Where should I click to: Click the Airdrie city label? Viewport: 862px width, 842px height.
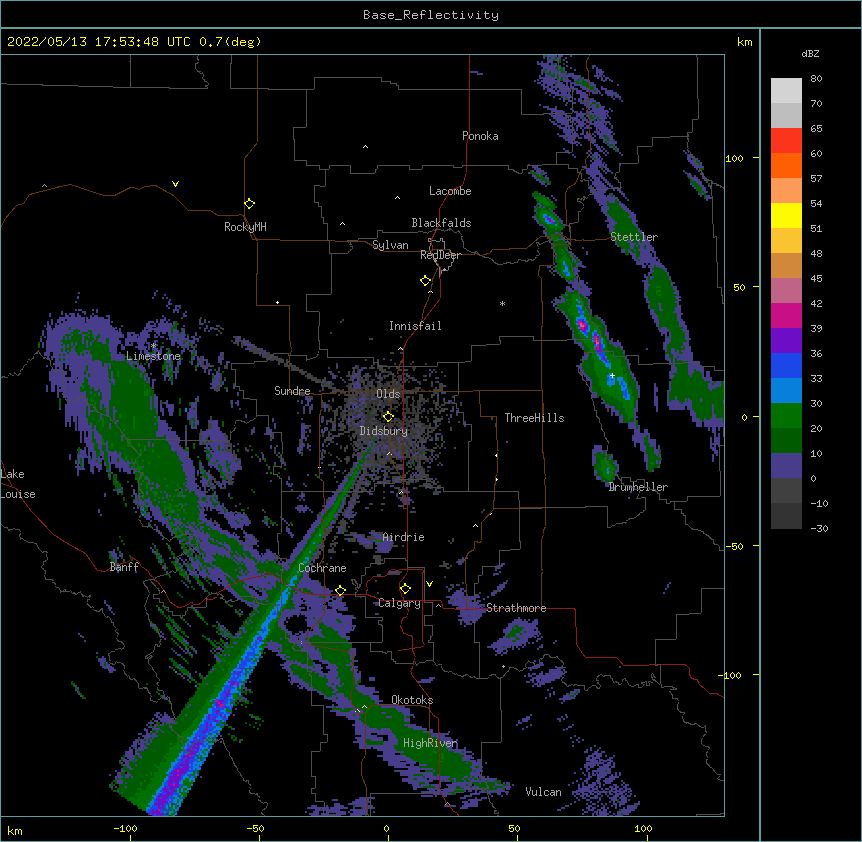(404, 537)
